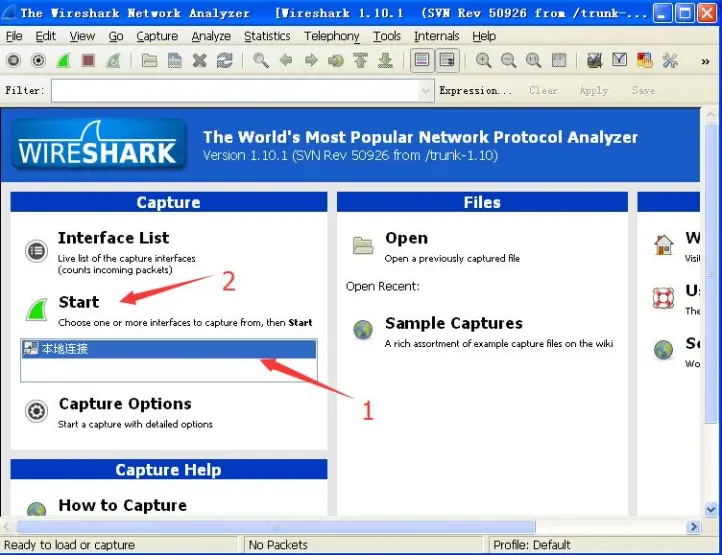This screenshot has height=555, width=722.
Task: Find a packet magnifier toolbar icon
Action: tap(261, 60)
